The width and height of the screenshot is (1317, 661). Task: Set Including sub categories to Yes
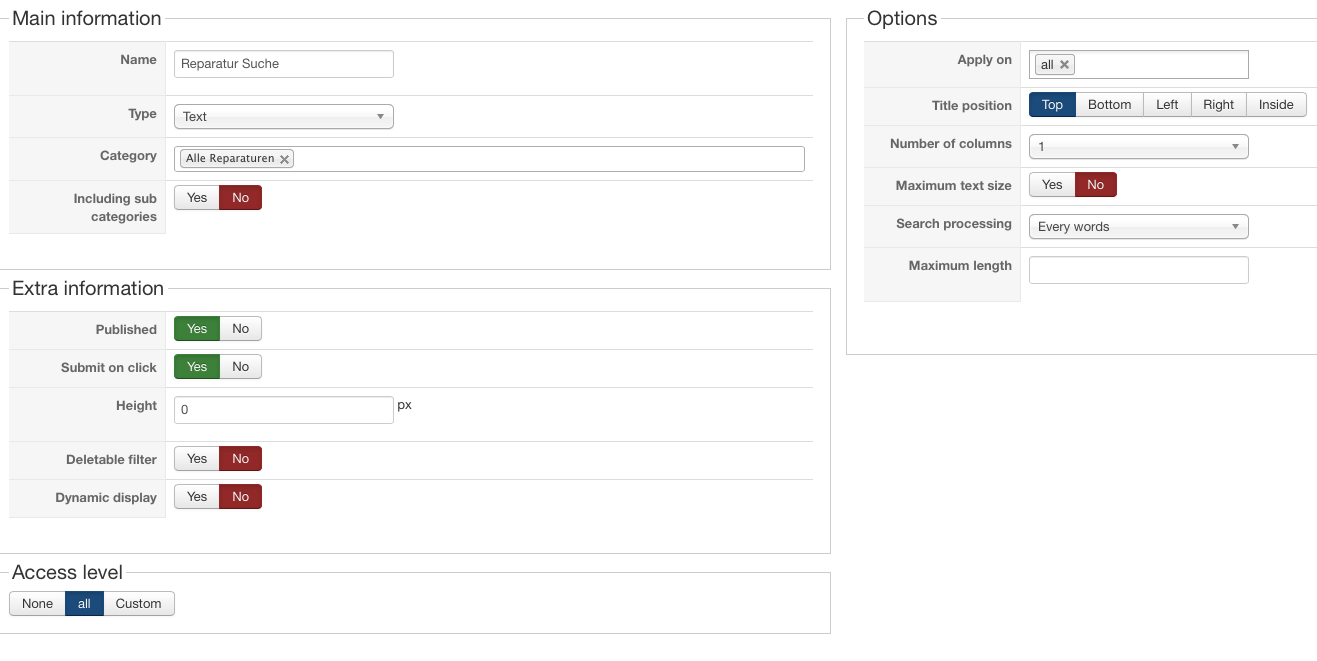coord(197,198)
